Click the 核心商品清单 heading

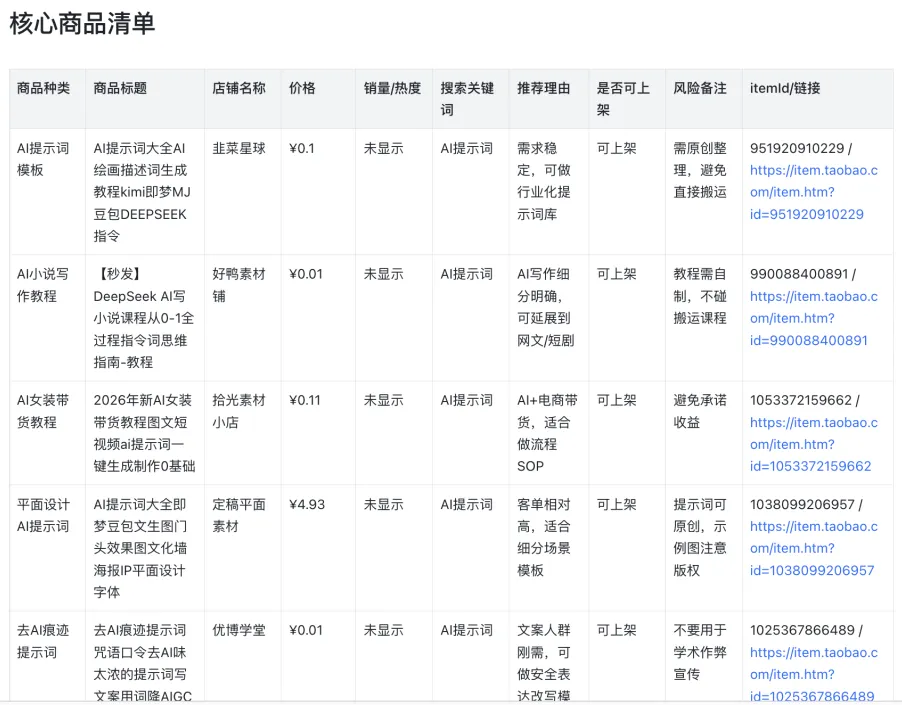coord(82,24)
